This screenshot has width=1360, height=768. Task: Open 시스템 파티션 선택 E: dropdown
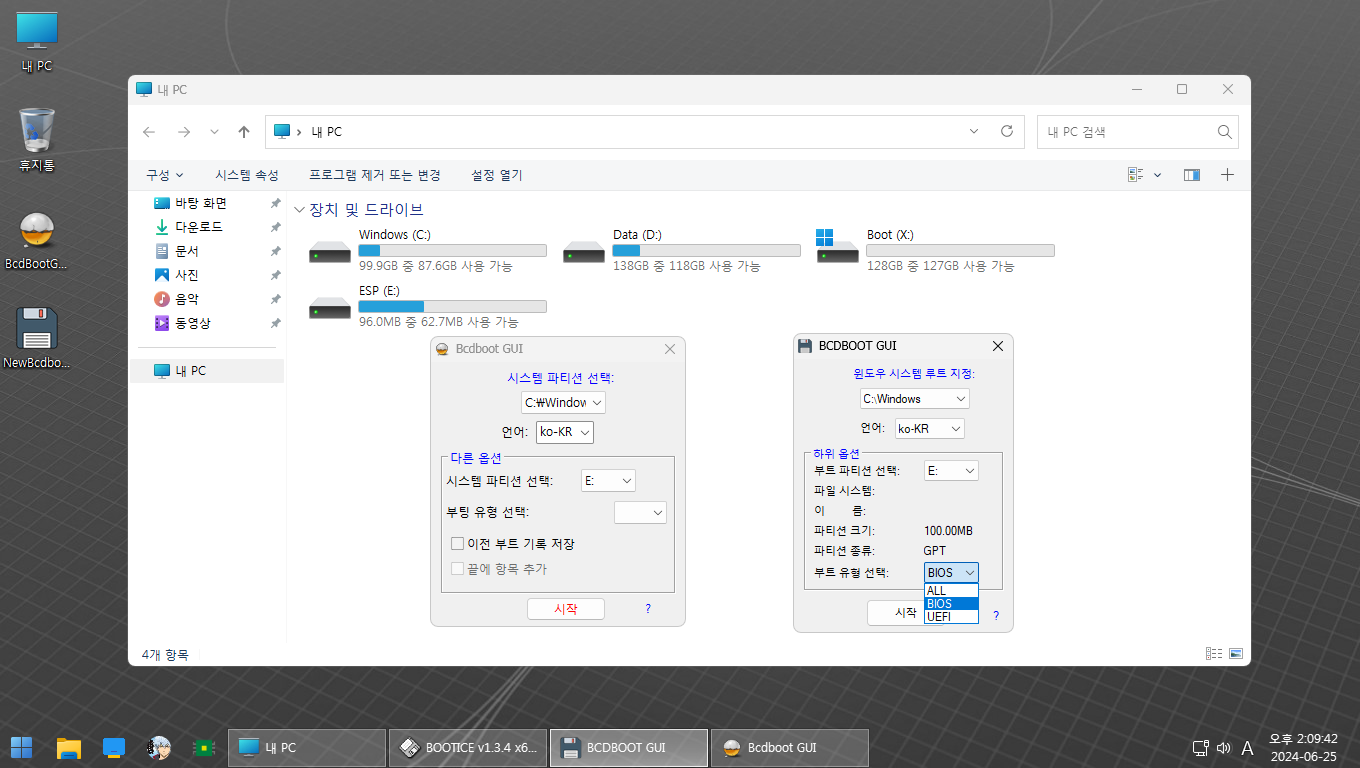tap(608, 481)
